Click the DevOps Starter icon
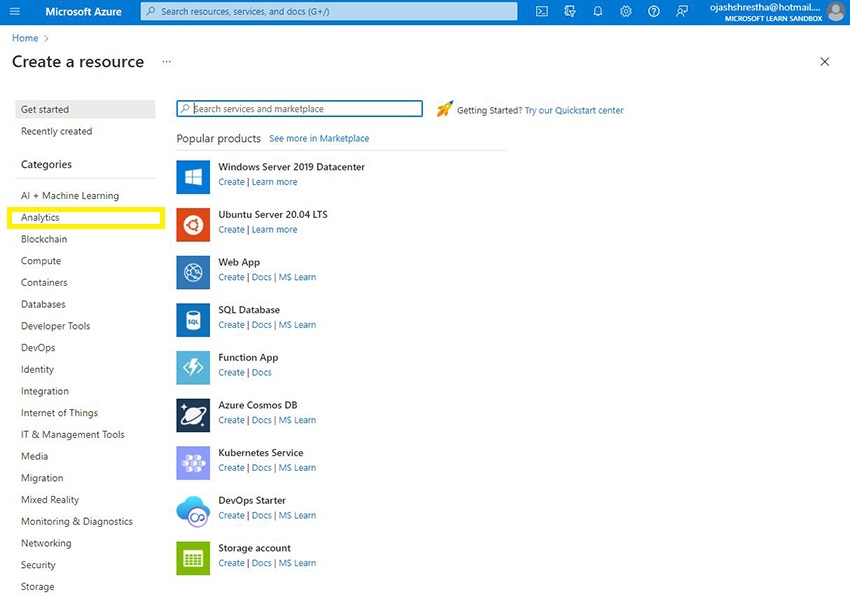This screenshot has width=850, height=599. [193, 511]
